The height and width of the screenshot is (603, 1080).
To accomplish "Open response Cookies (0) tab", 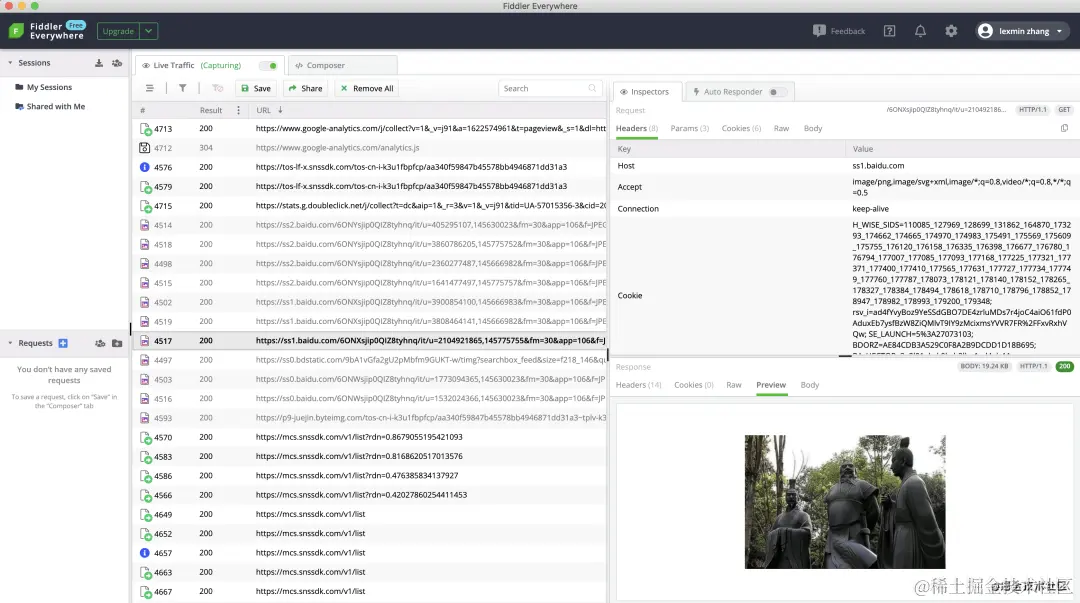I will (694, 385).
